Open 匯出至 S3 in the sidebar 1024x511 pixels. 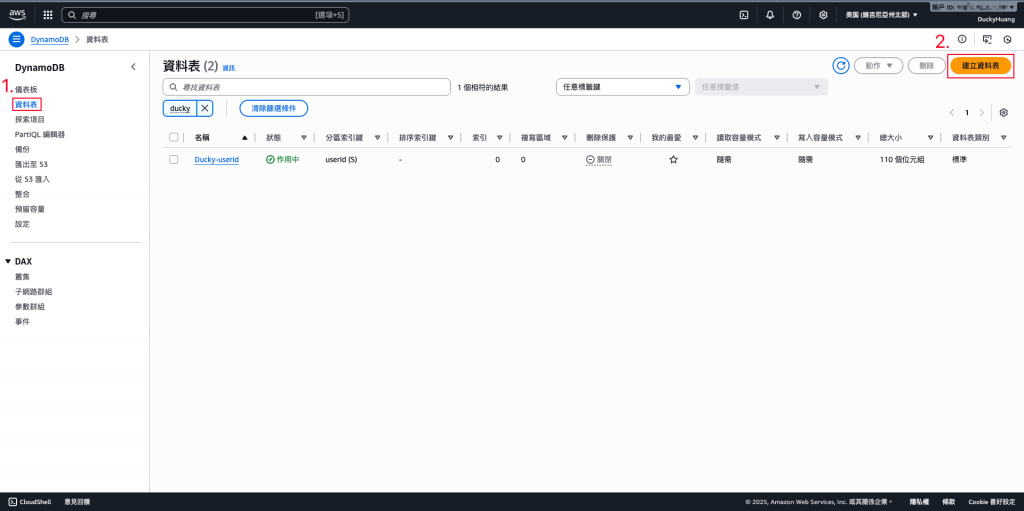click(x=31, y=164)
